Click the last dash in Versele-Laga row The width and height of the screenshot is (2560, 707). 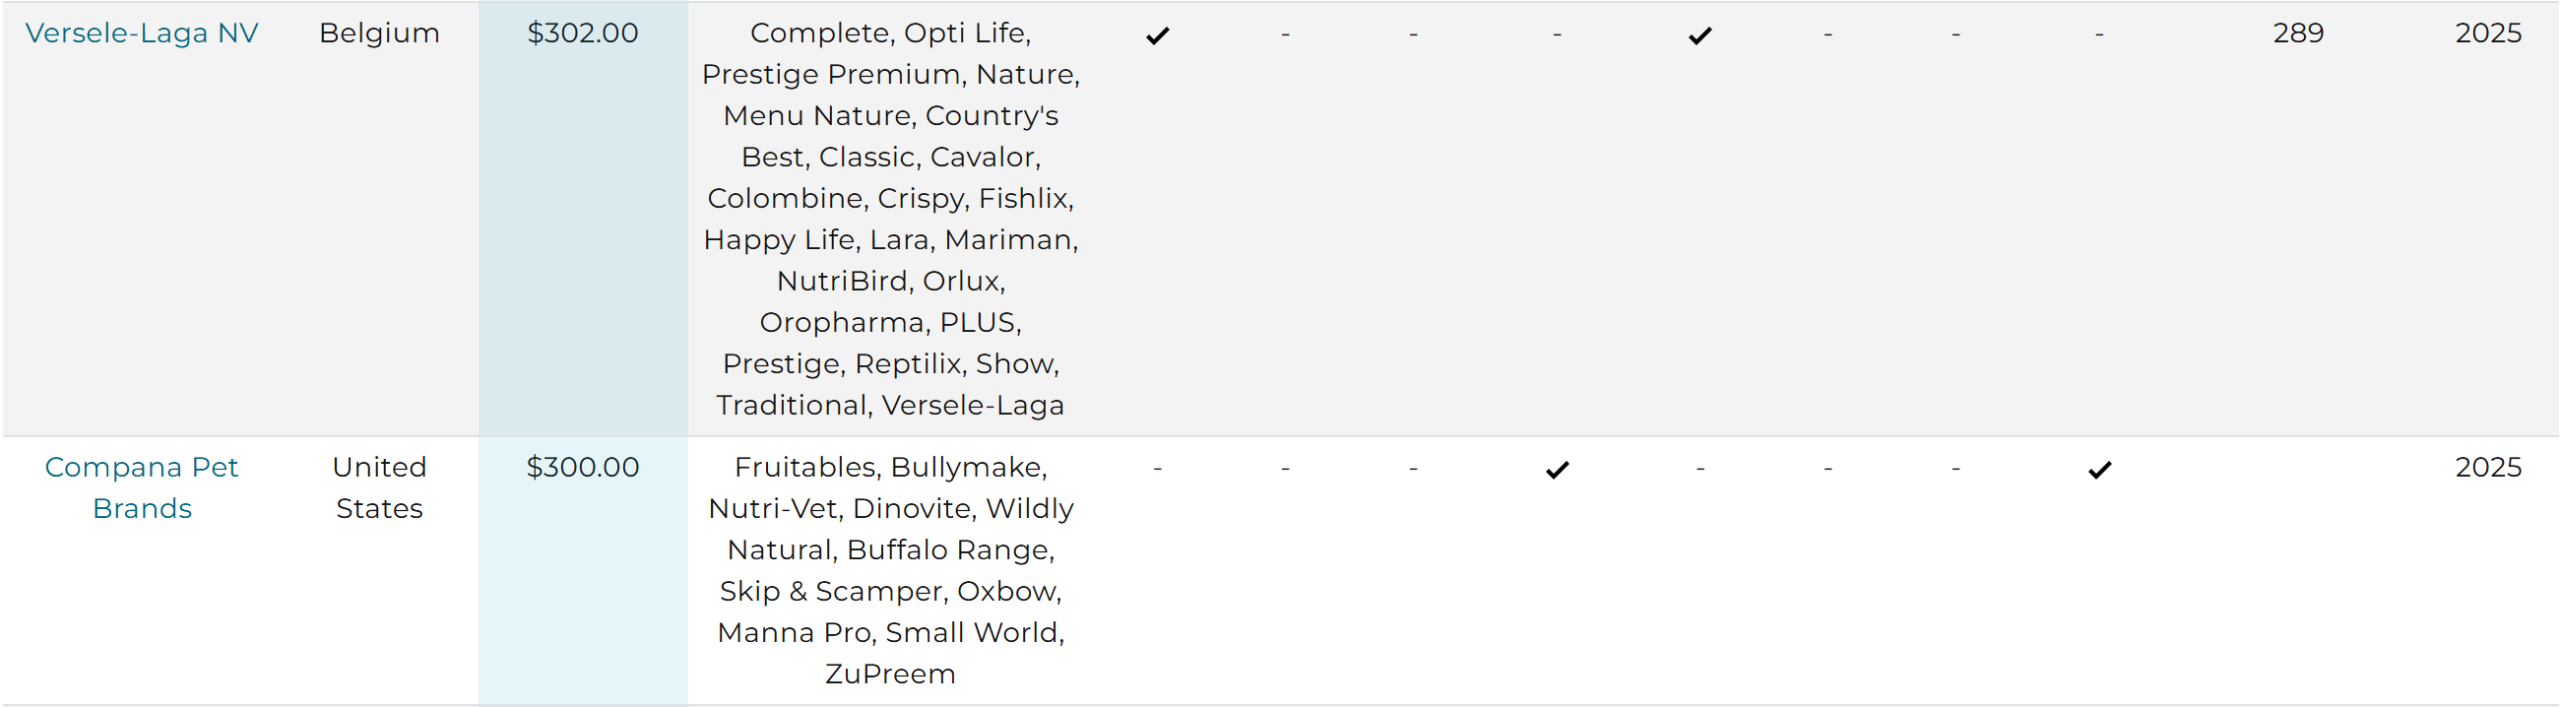pyautogui.click(x=2099, y=35)
